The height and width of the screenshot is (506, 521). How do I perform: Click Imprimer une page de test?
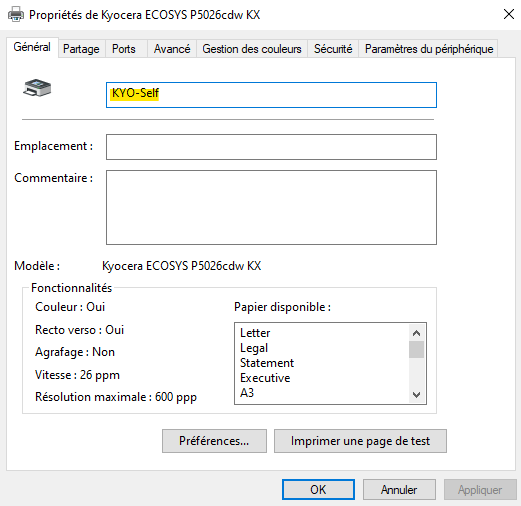pos(360,441)
